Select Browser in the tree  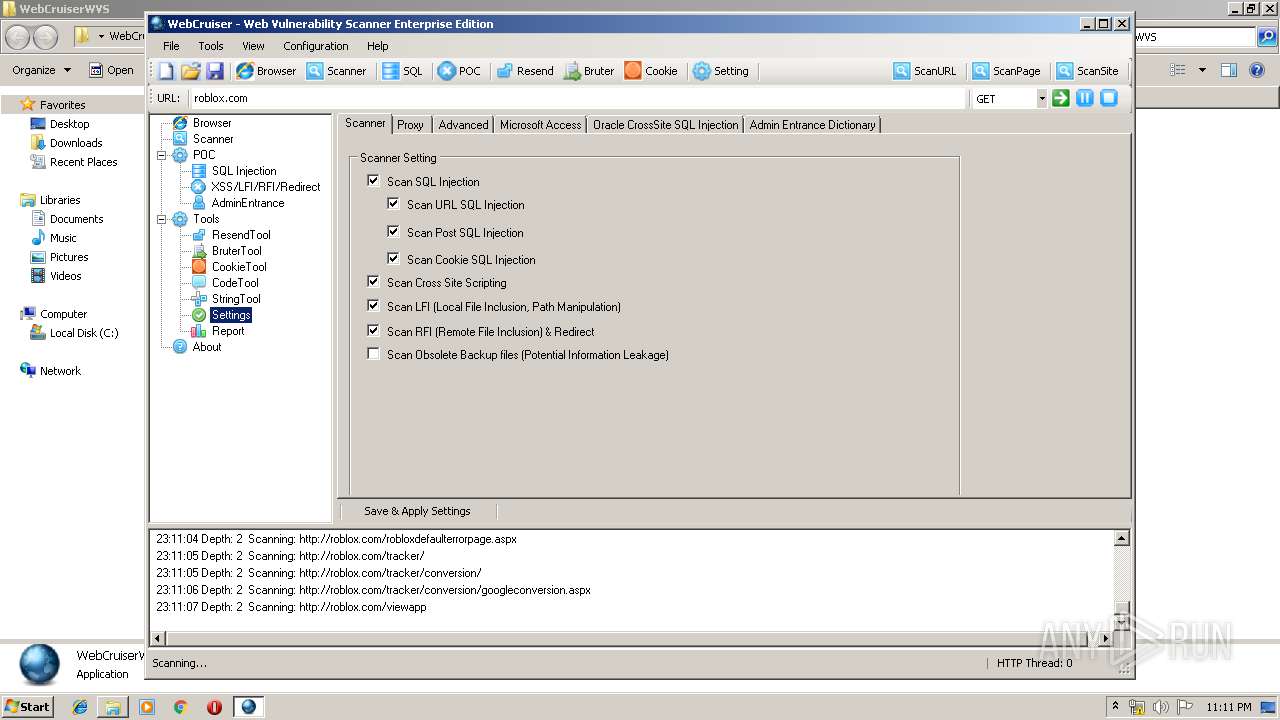point(212,123)
